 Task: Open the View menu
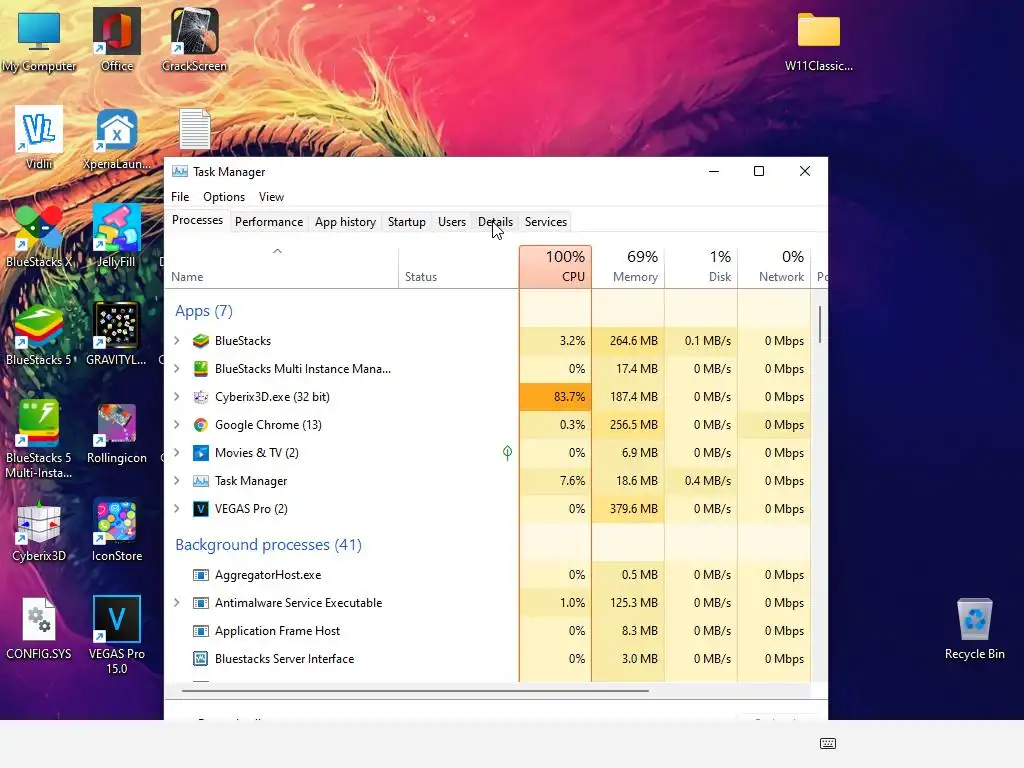tap(271, 197)
